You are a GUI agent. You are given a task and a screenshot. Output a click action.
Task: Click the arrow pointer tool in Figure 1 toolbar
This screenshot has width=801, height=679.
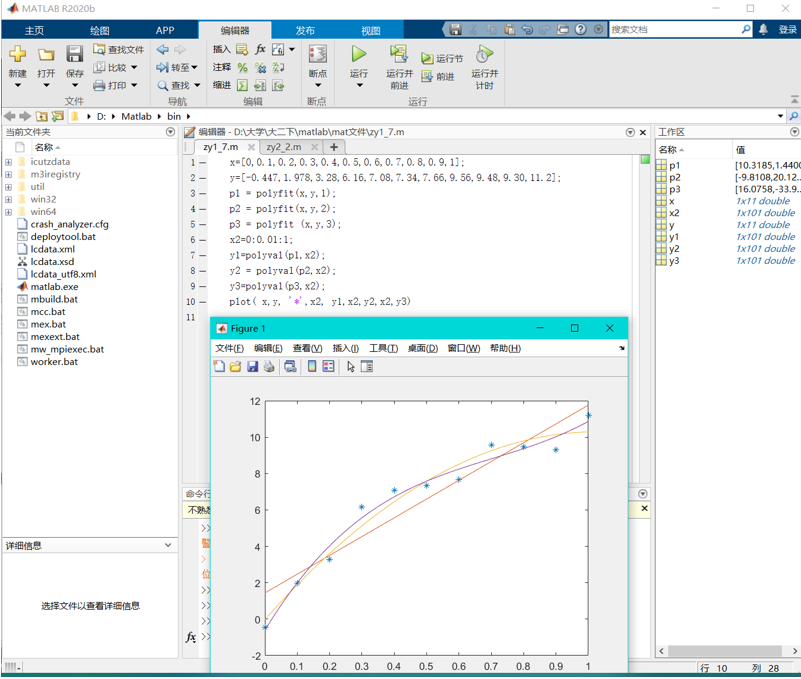tap(350, 366)
